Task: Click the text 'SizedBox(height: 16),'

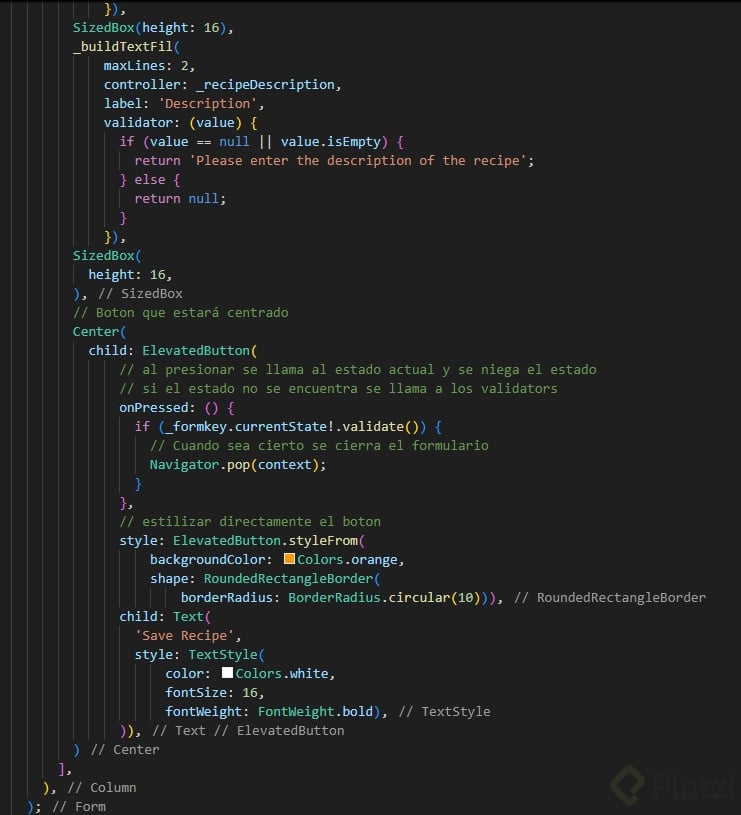Action: pyautogui.click(x=153, y=28)
